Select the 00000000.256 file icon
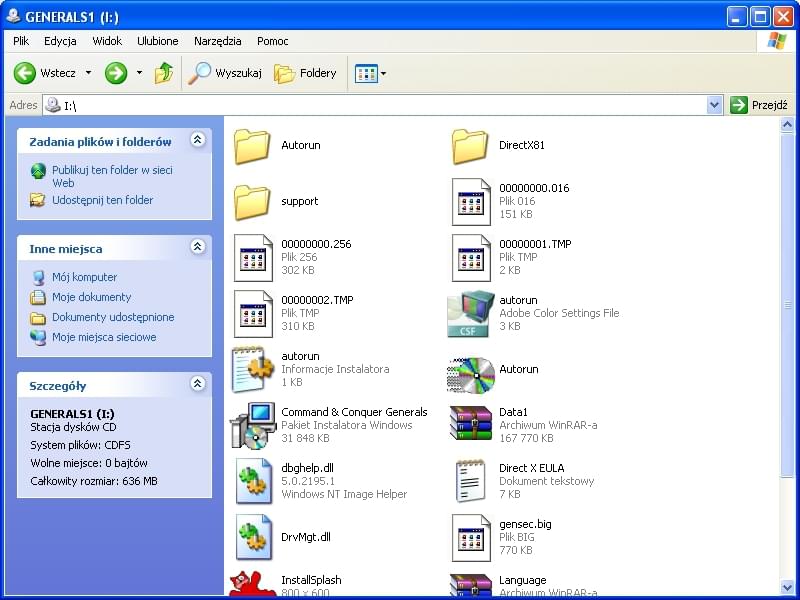 [253, 258]
